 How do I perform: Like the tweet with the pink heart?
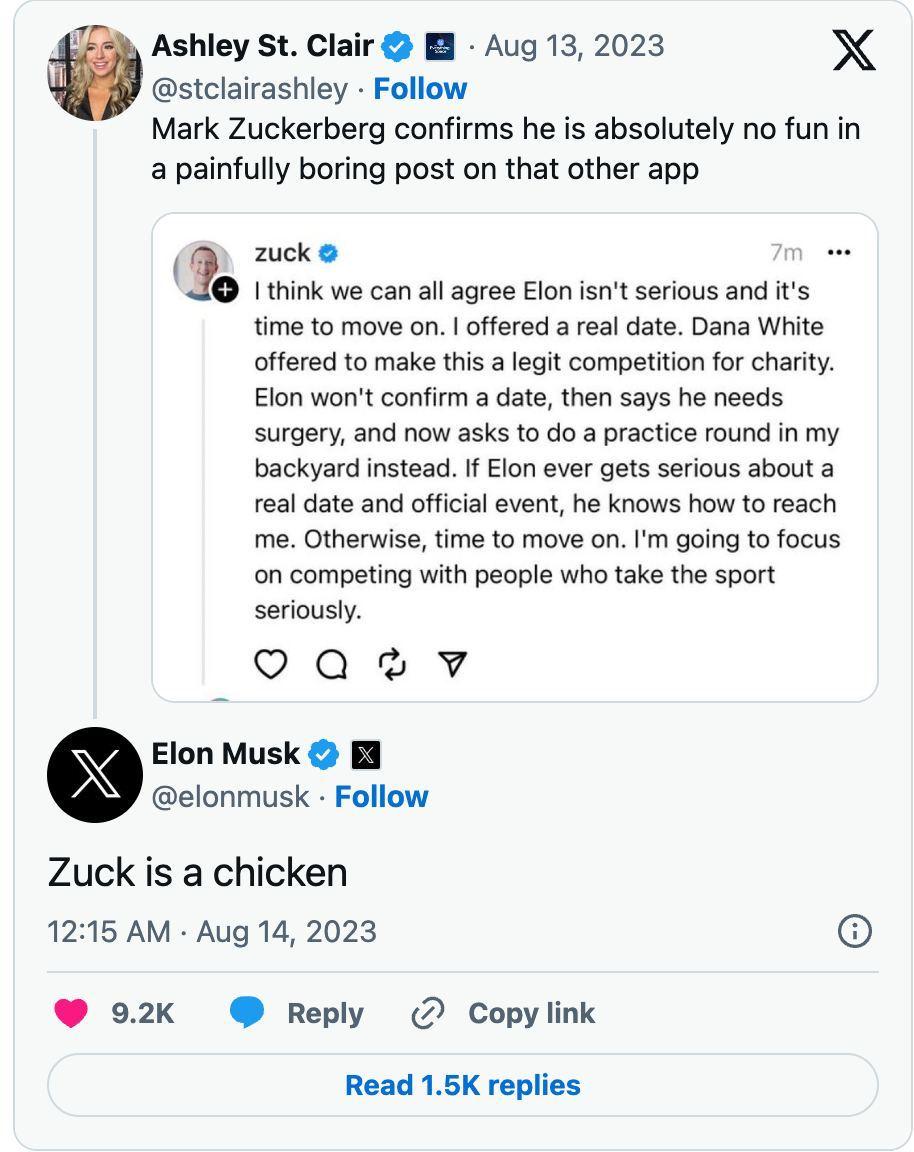71,1013
